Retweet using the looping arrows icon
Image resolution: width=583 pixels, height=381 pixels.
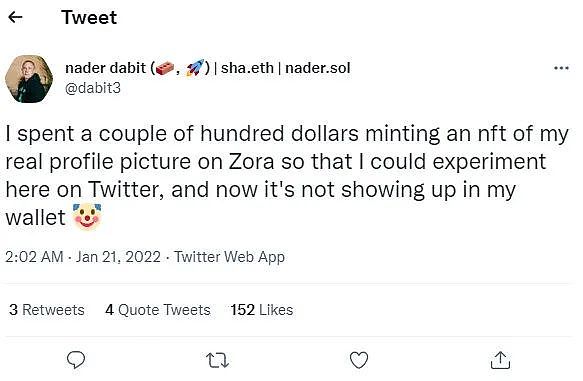[218, 360]
